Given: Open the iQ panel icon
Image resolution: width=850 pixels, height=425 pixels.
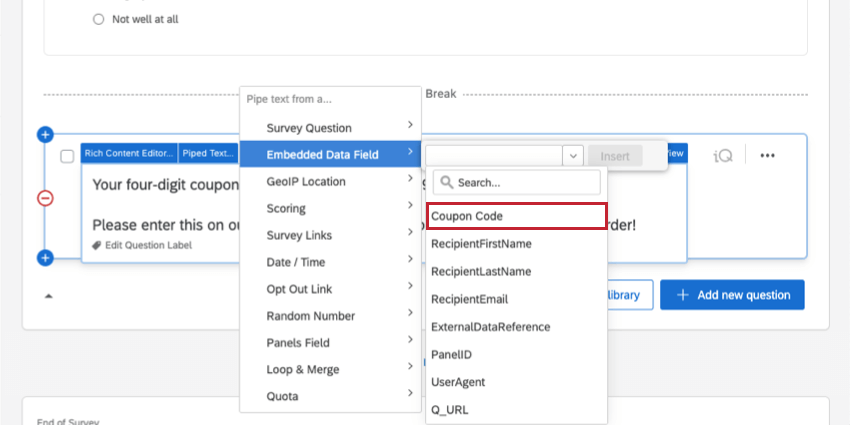Looking at the screenshot, I should coord(723,155).
